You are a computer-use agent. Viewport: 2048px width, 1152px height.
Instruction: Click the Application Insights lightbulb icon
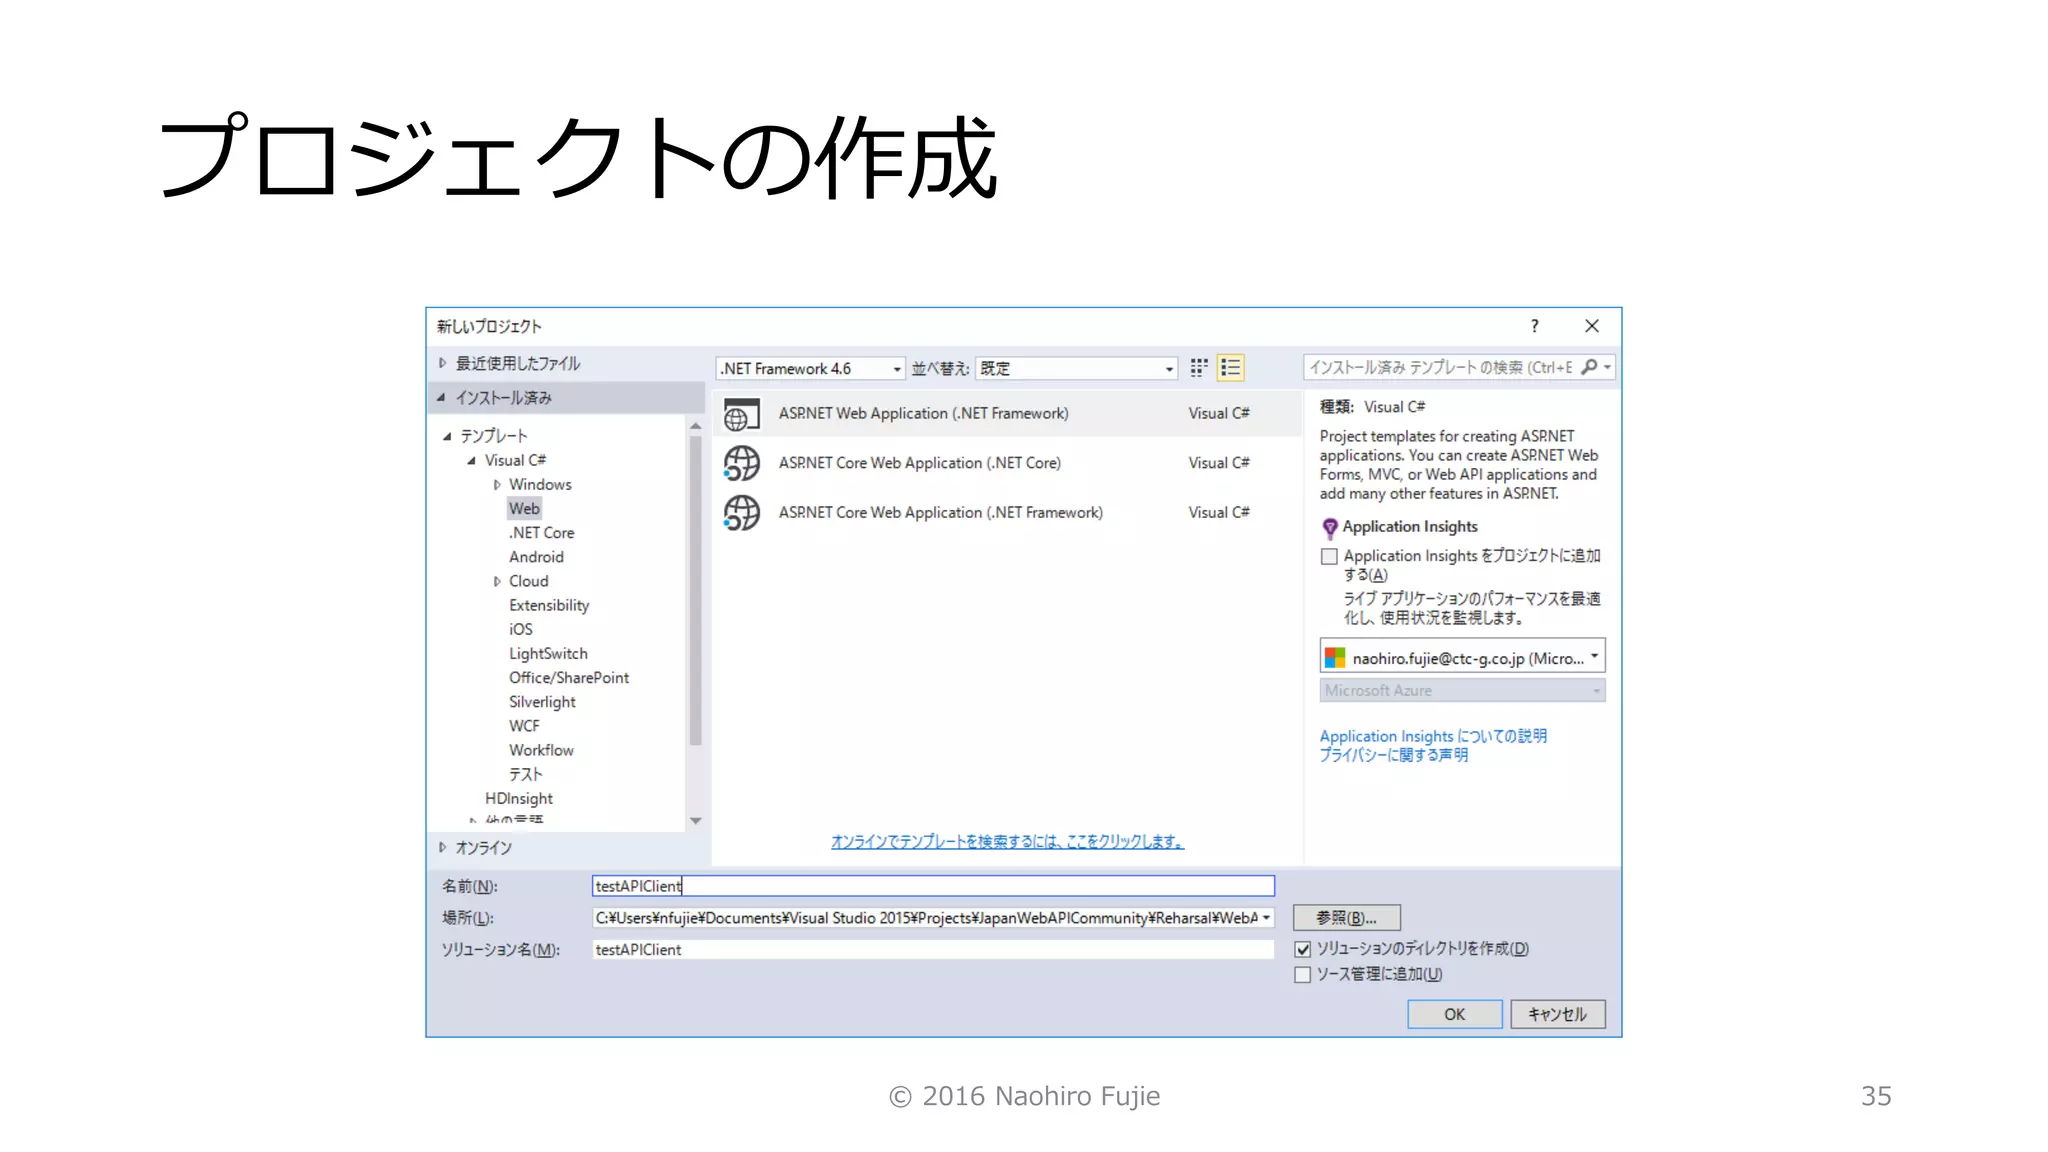coord(1329,527)
